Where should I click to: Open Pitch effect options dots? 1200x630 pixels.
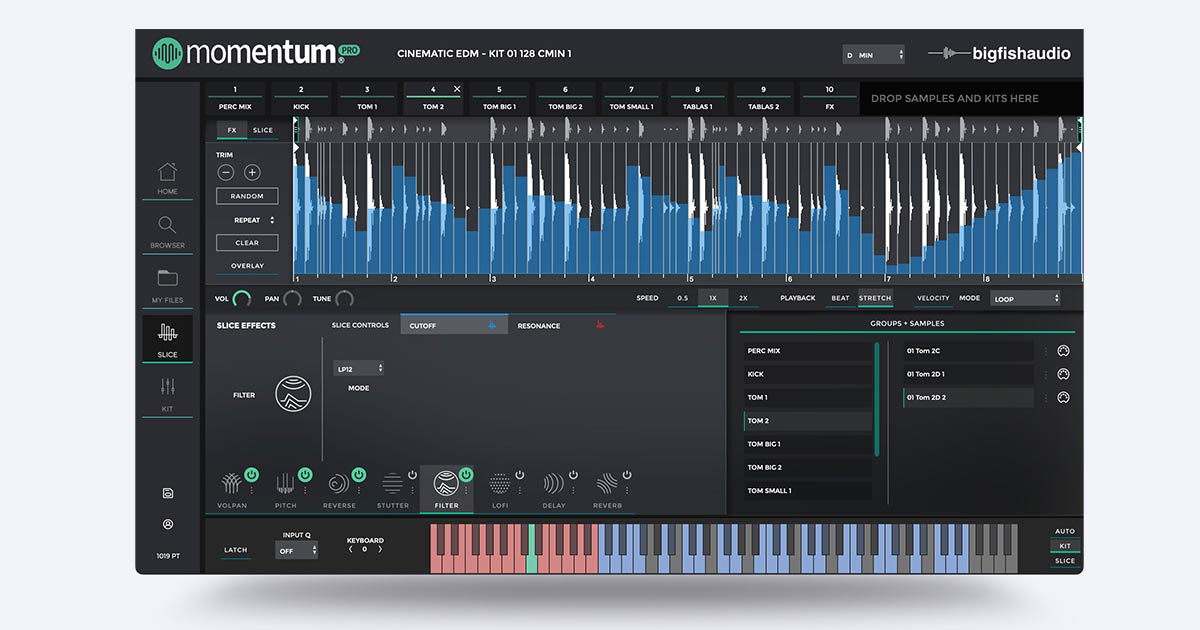(x=304, y=490)
